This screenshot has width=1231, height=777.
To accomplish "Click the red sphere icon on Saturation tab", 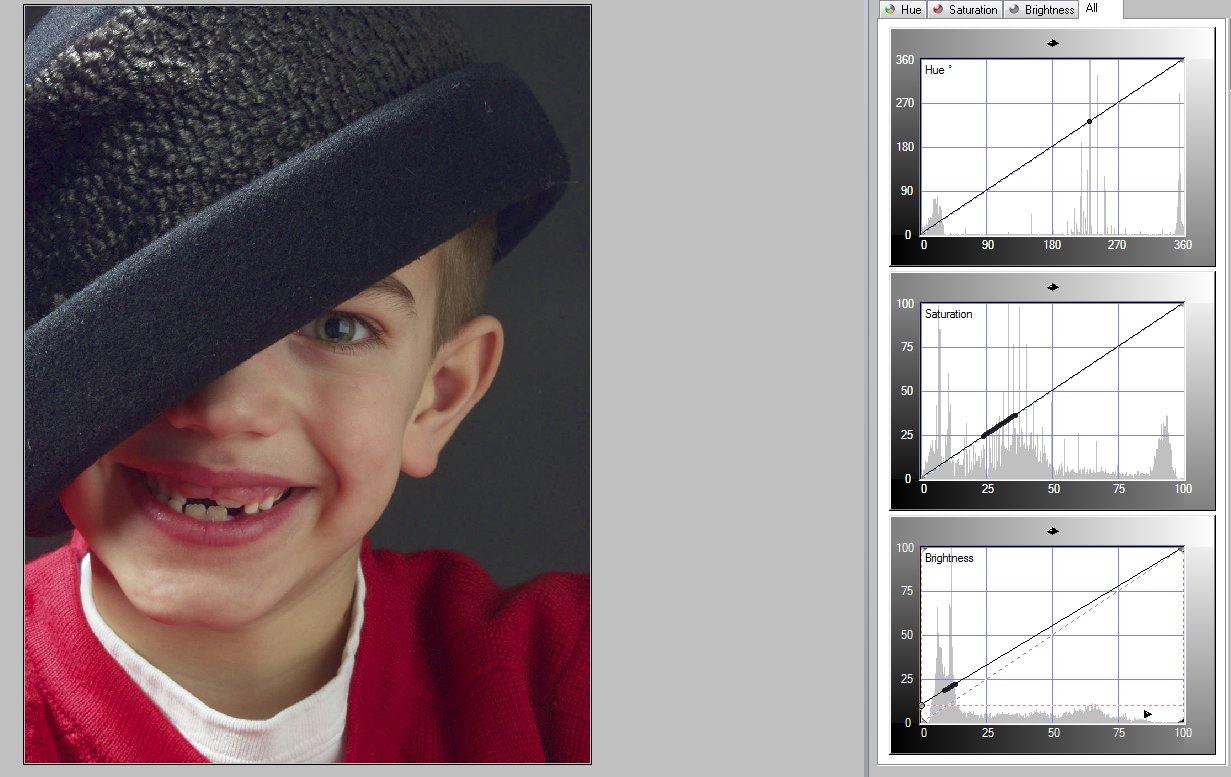I will click(938, 10).
